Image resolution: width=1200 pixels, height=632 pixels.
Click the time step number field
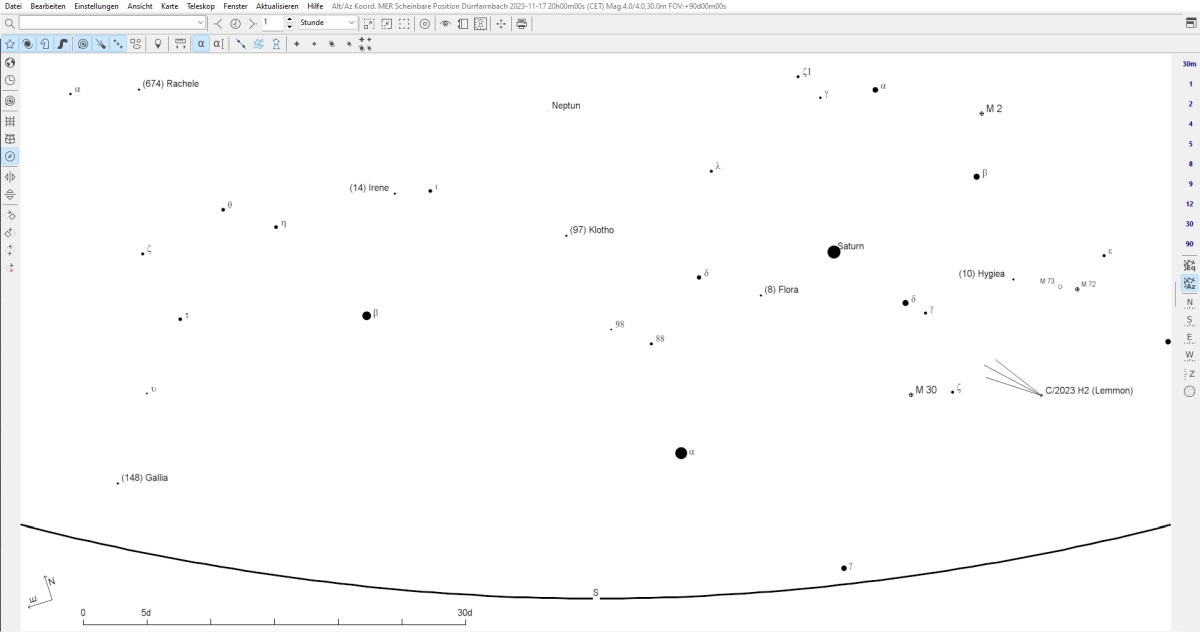(274, 22)
